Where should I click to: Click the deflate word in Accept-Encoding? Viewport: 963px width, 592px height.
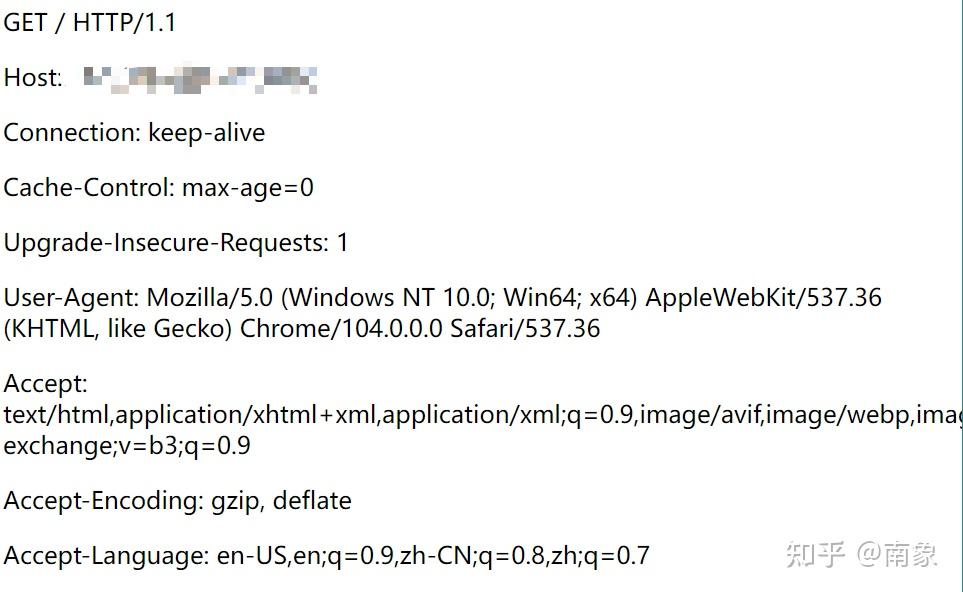coord(312,500)
